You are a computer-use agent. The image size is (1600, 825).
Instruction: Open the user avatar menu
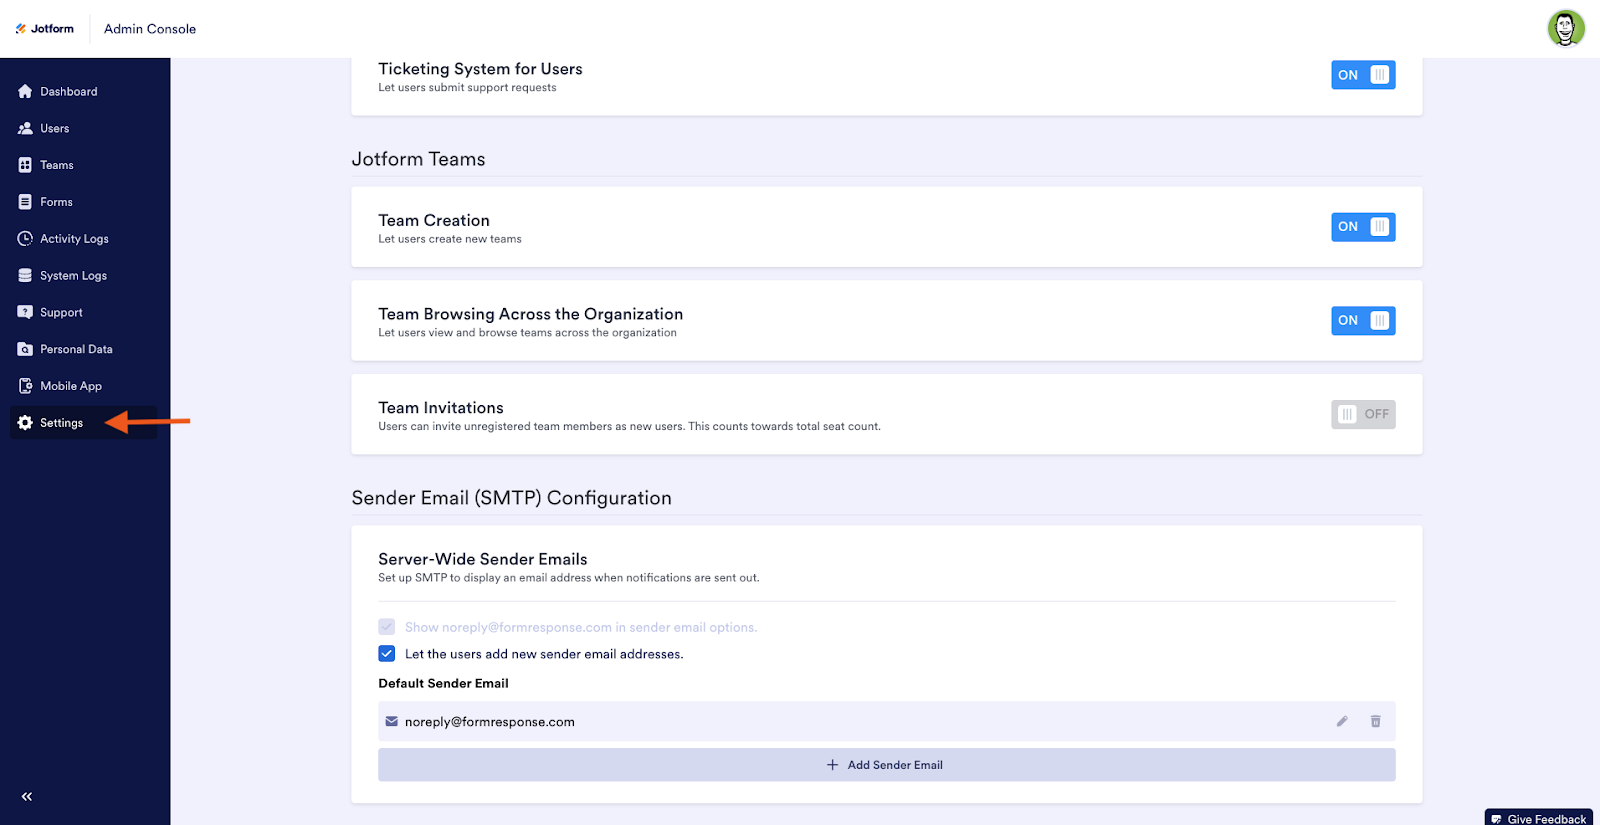[x=1565, y=28]
